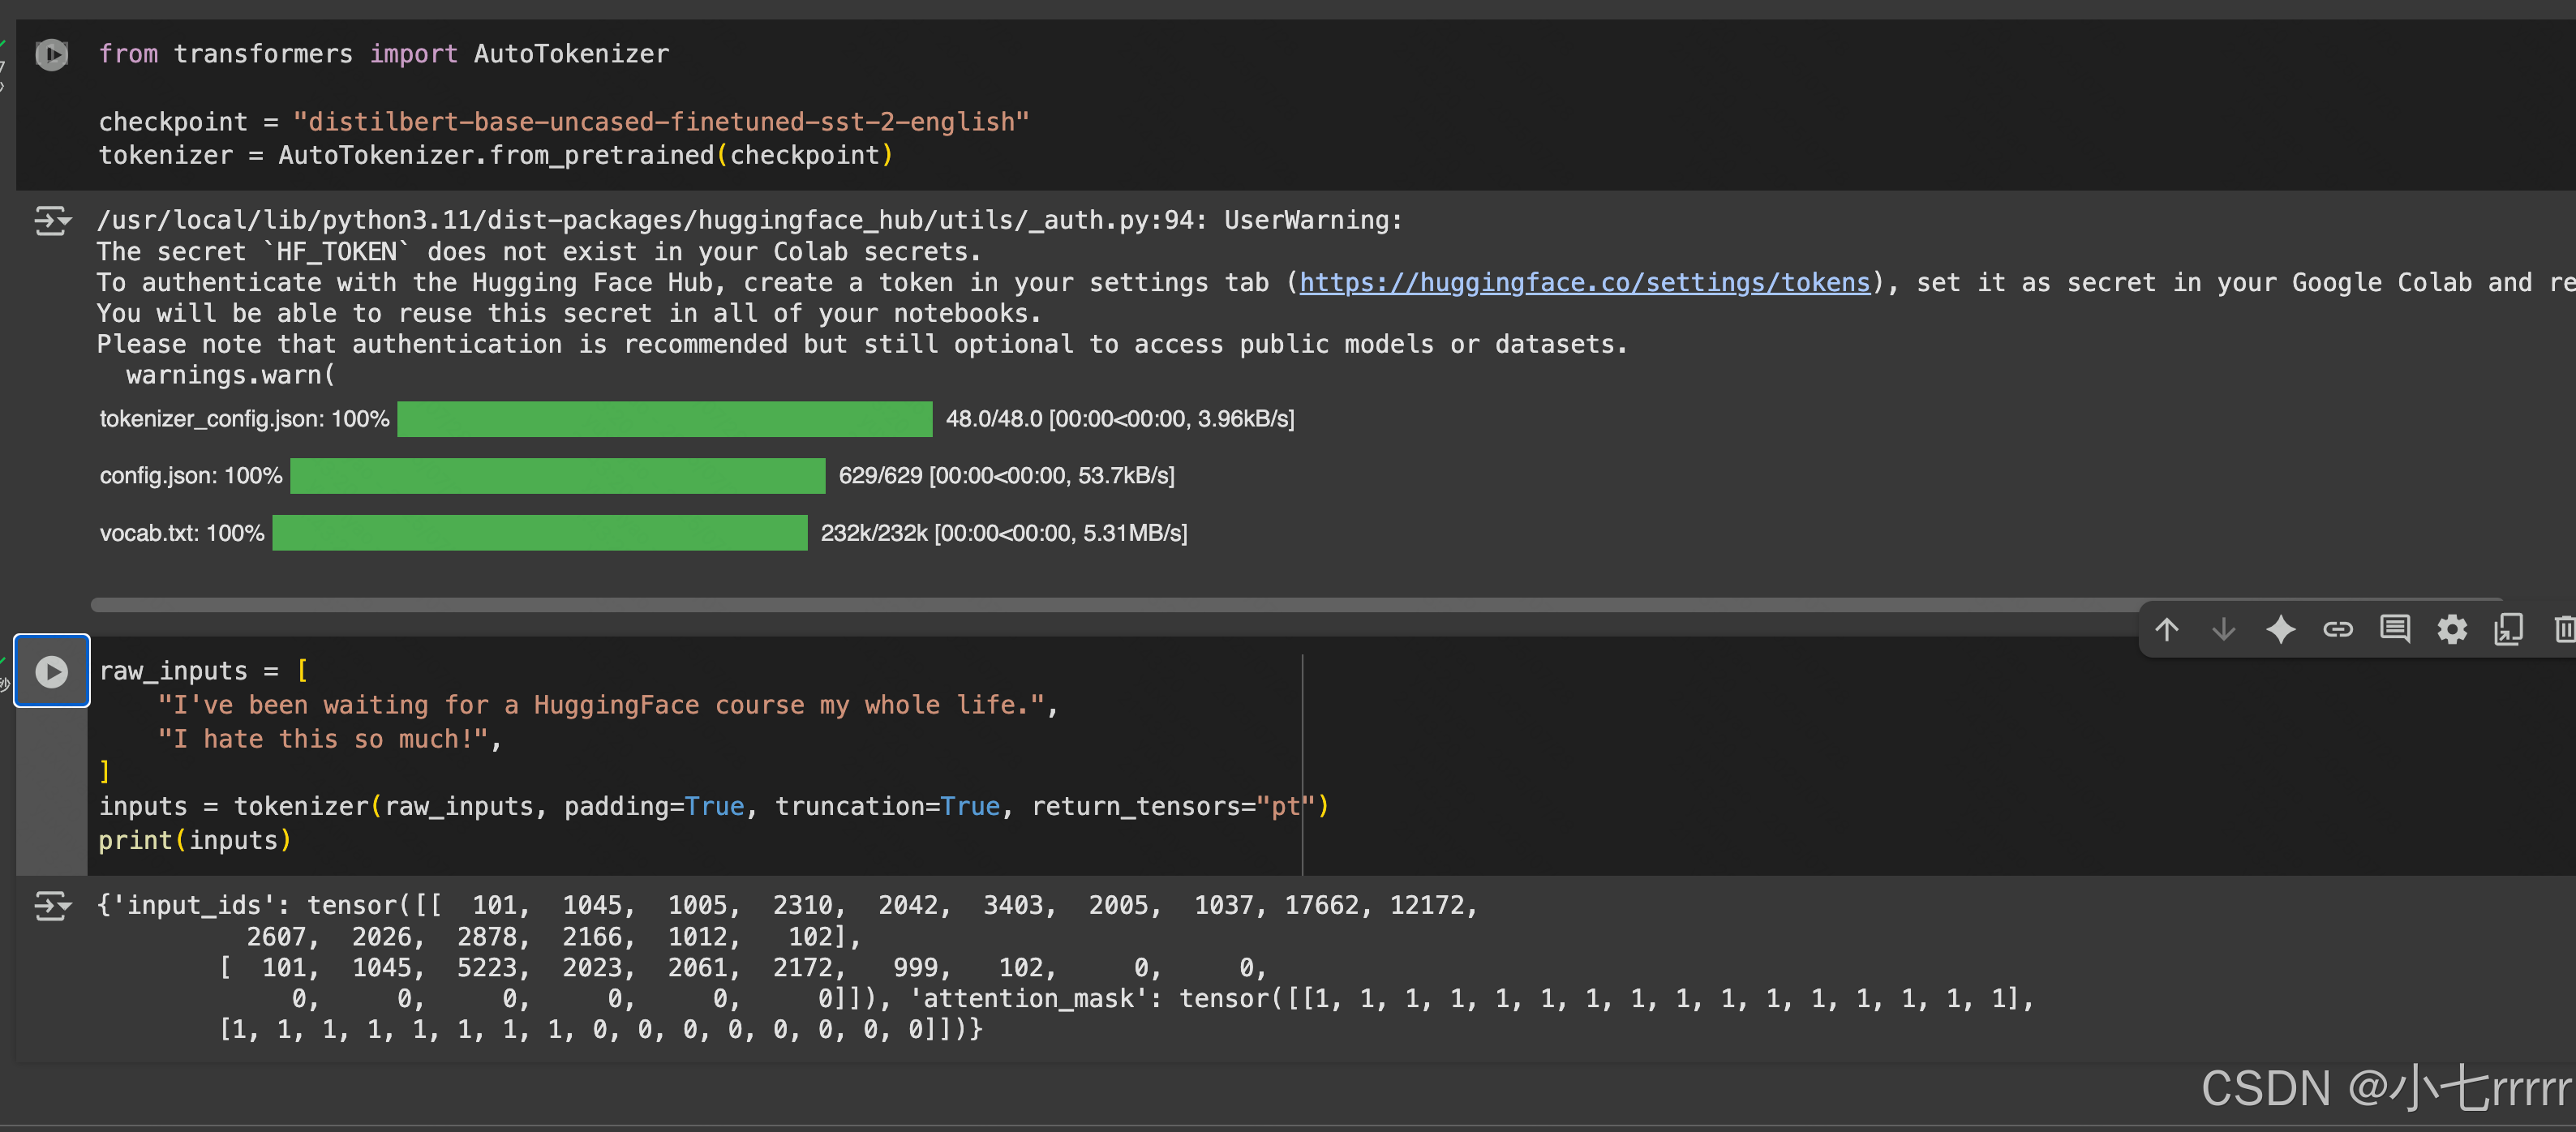Click the HF_TOKEN secret warning line
2576x1132 pixels.
click(539, 252)
